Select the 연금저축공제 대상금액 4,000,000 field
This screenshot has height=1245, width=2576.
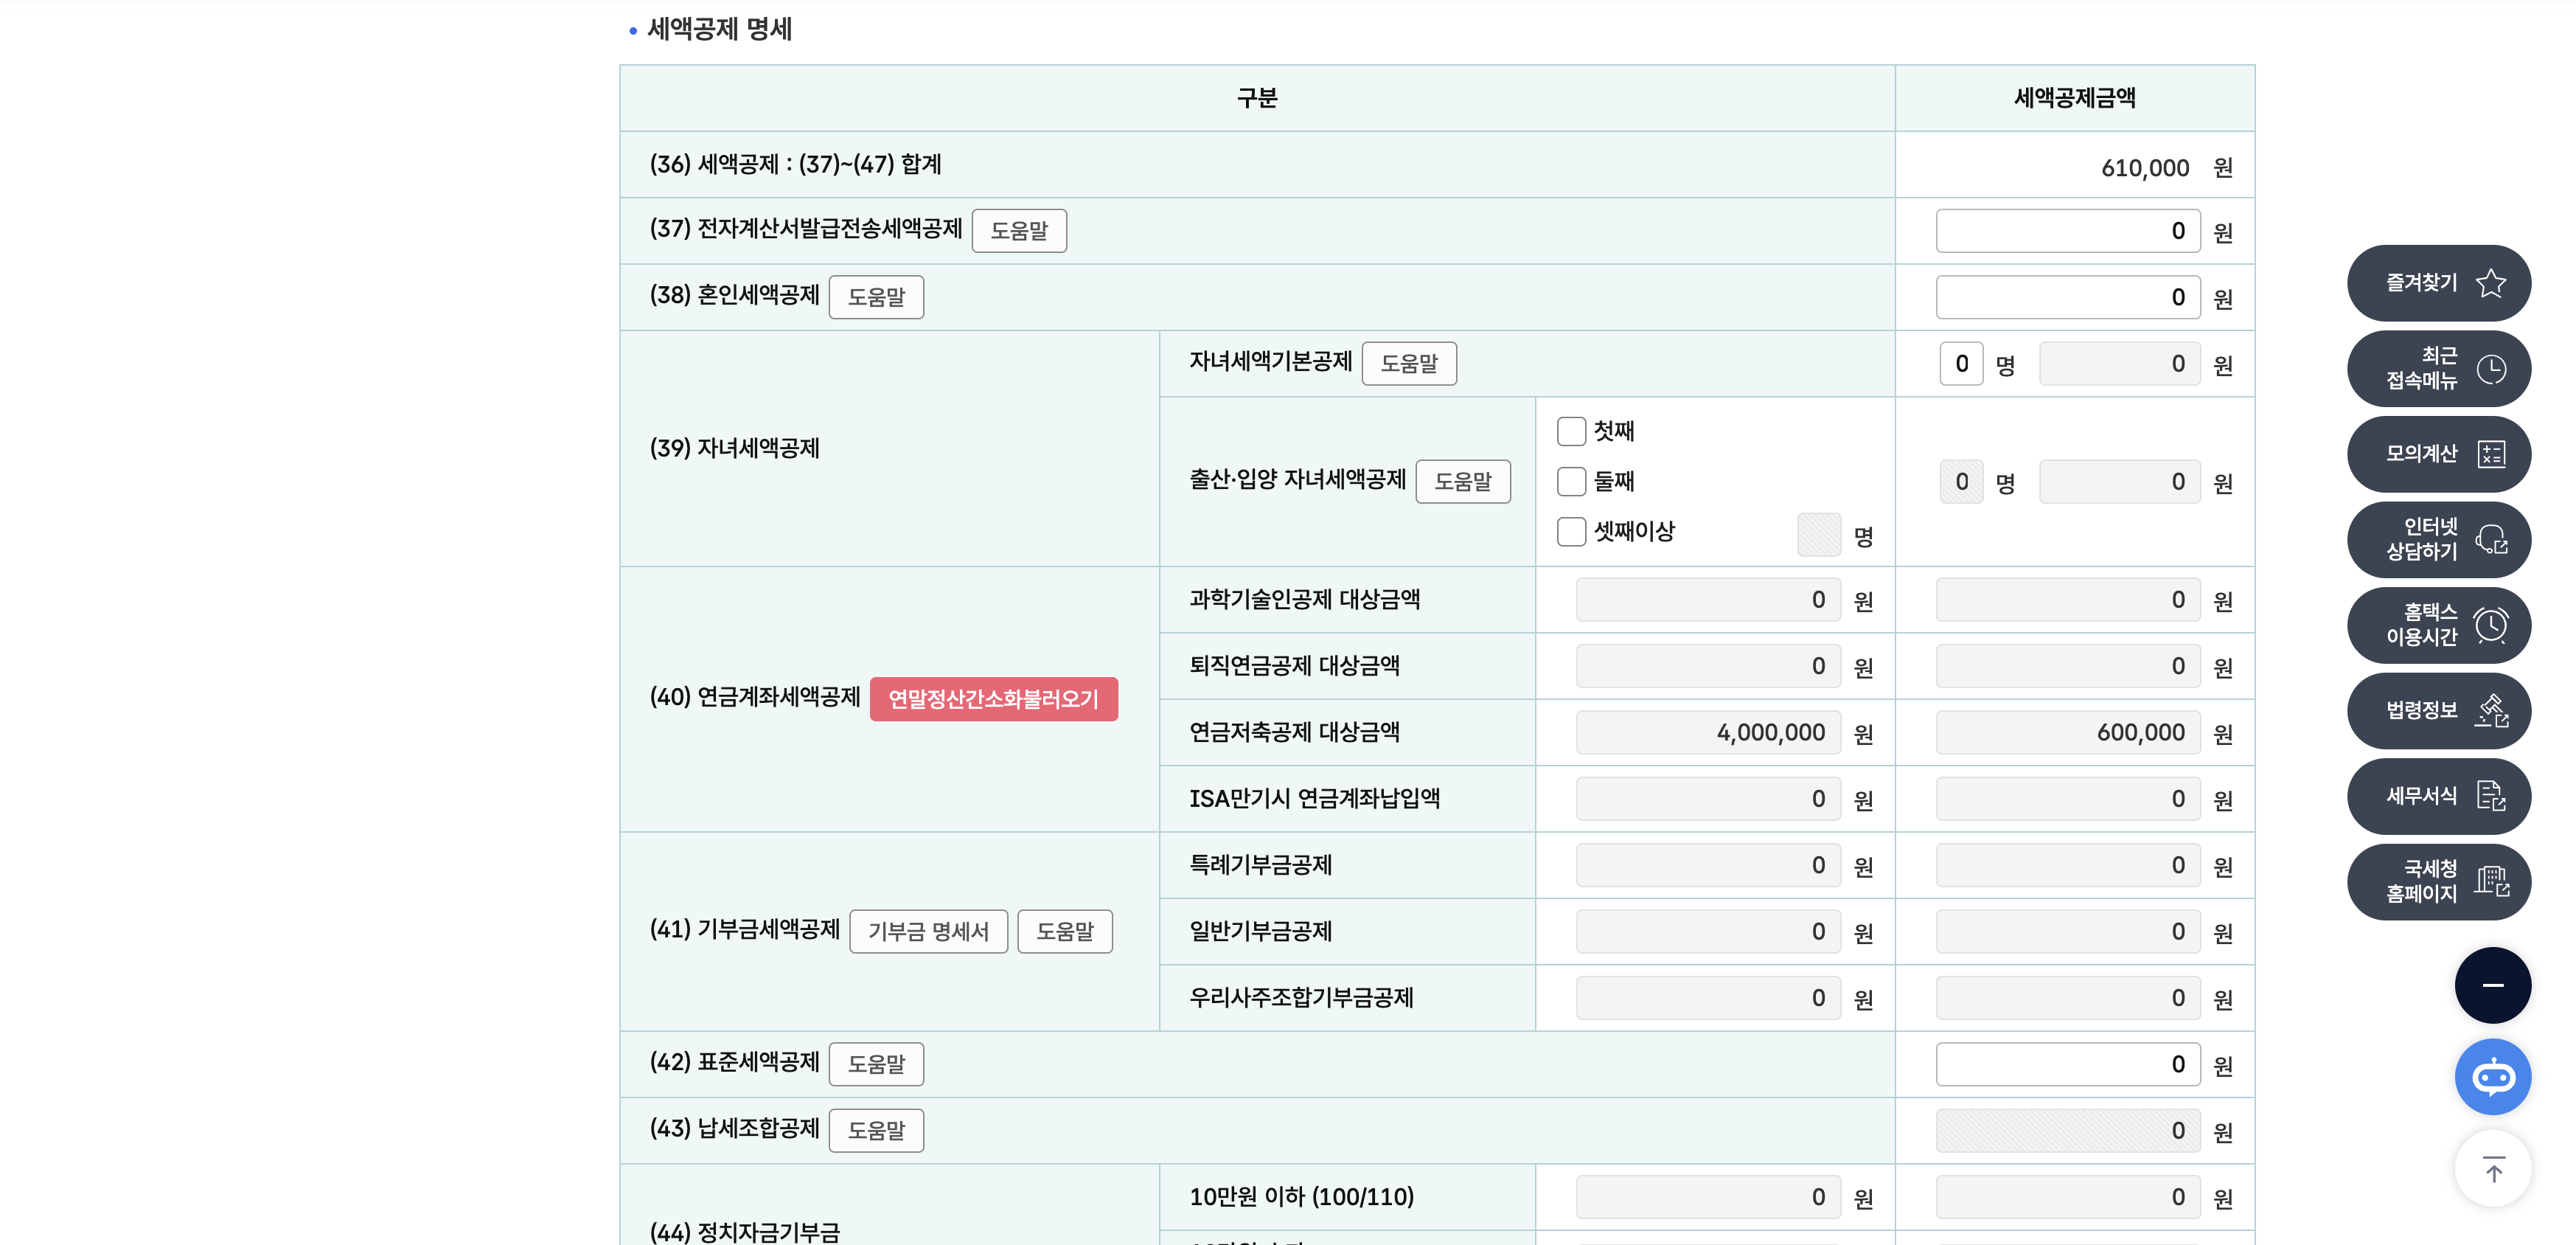(x=1708, y=732)
